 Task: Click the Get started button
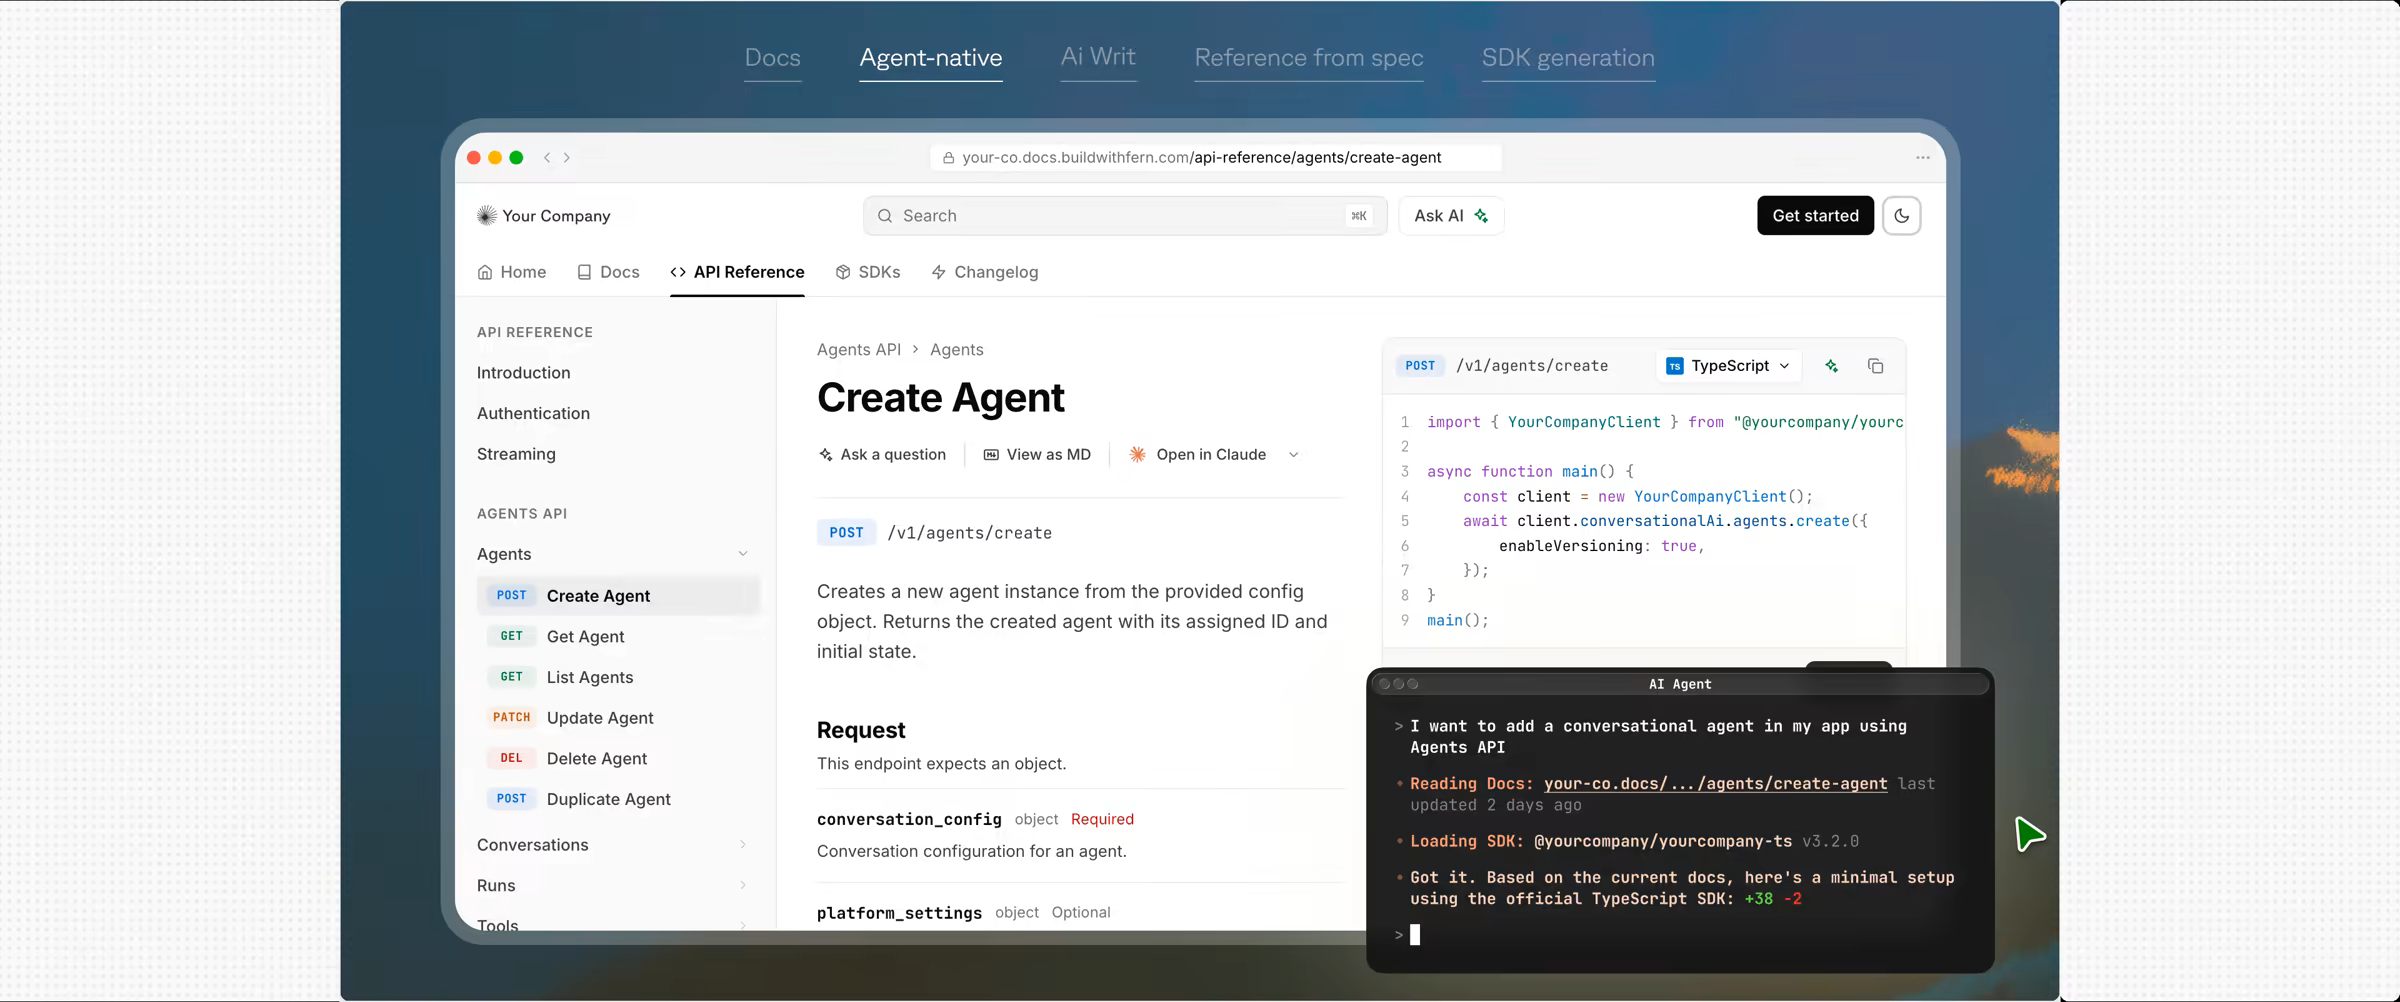coord(1815,216)
